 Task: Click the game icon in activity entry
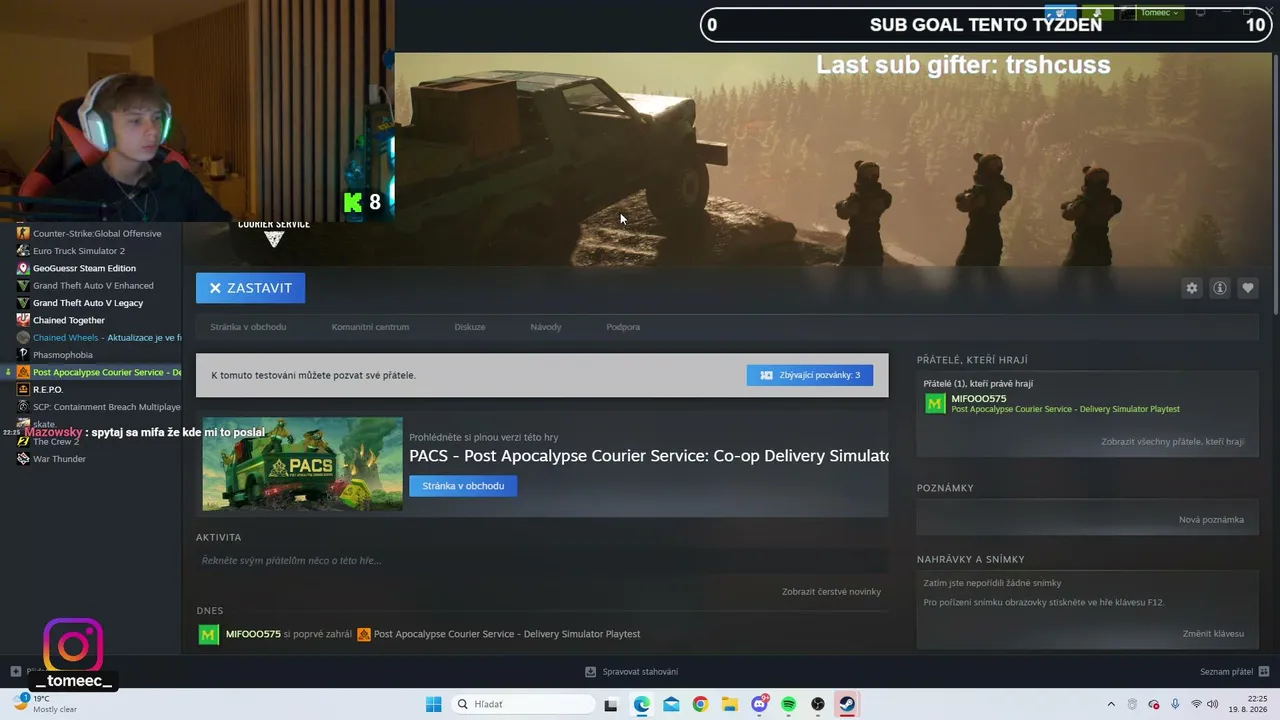[x=364, y=634]
